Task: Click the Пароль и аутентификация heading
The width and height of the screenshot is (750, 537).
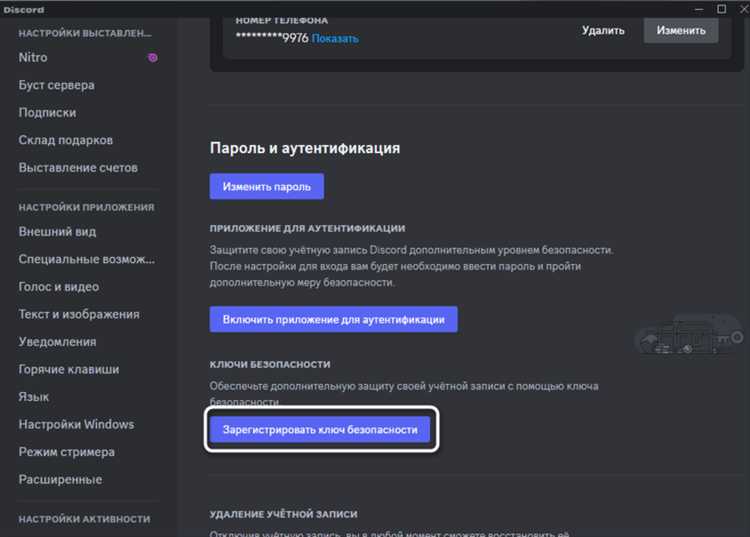Action: pyautogui.click(x=305, y=148)
